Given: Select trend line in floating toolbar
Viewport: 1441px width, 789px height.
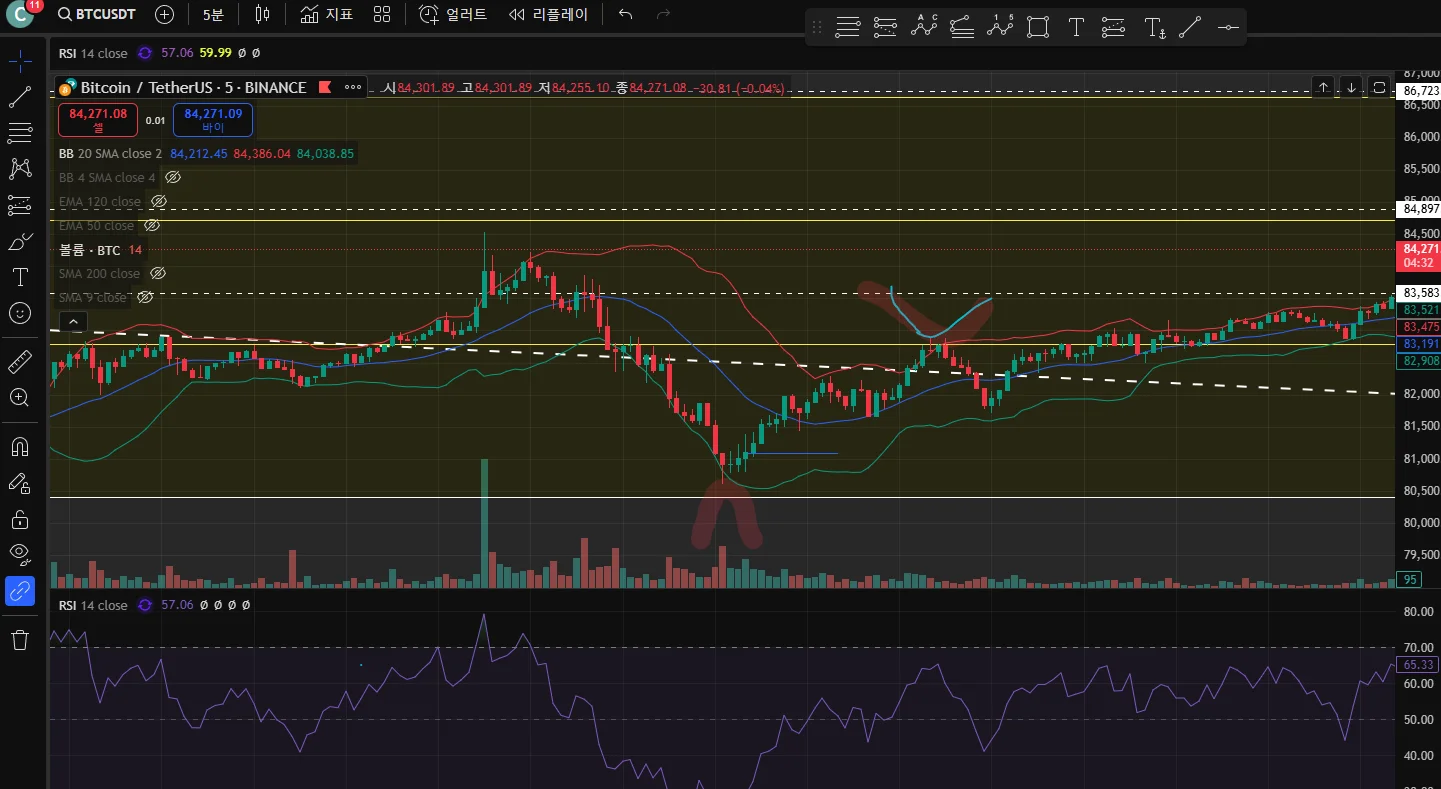Looking at the screenshot, I should click(x=1190, y=28).
